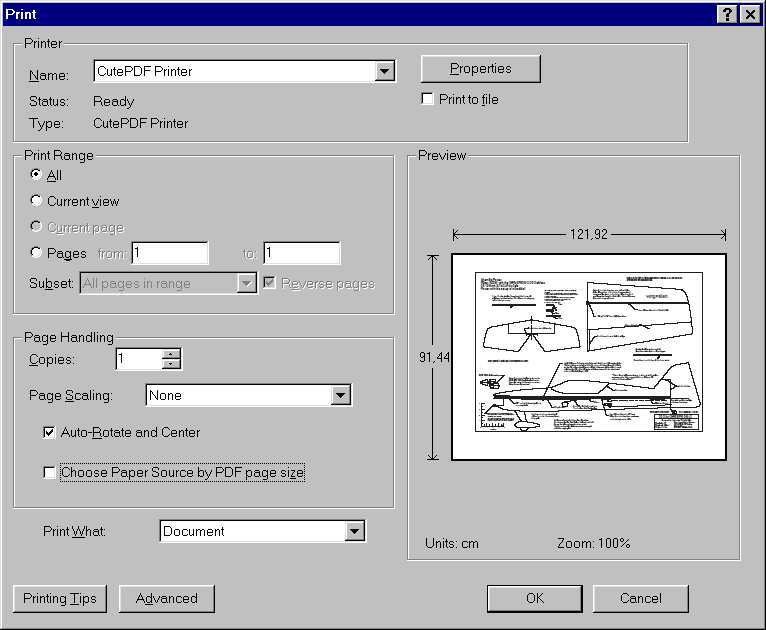Select the All print range option
Screen dimensions: 766x630
[x=36, y=175]
